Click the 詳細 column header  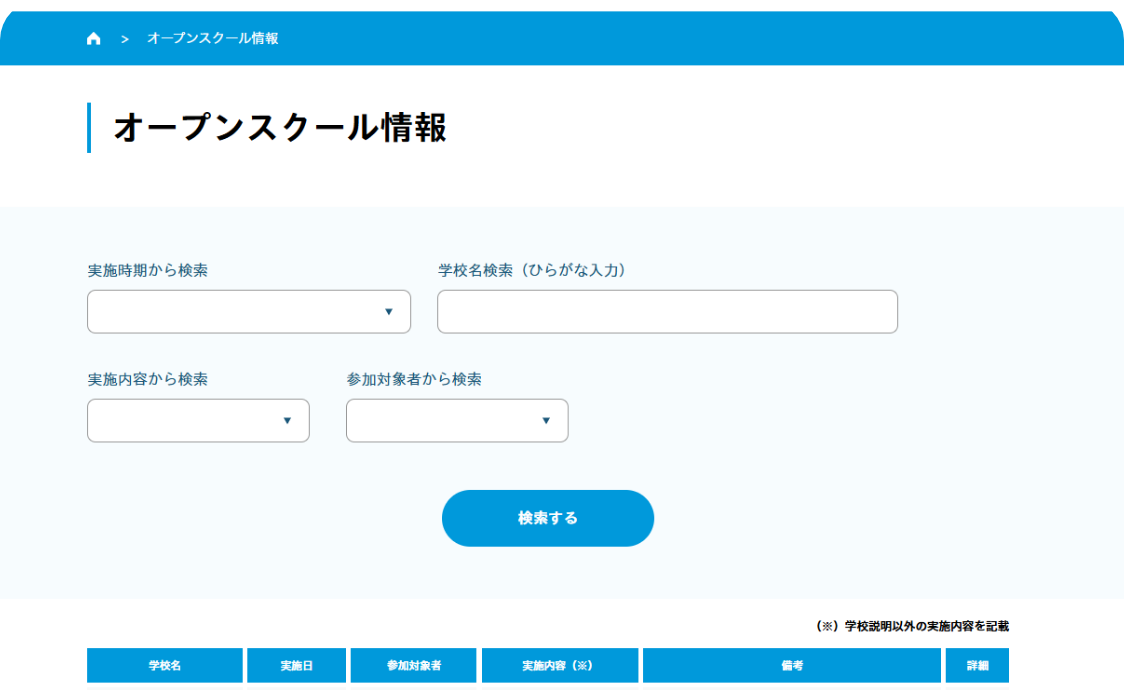pyautogui.click(x=978, y=665)
